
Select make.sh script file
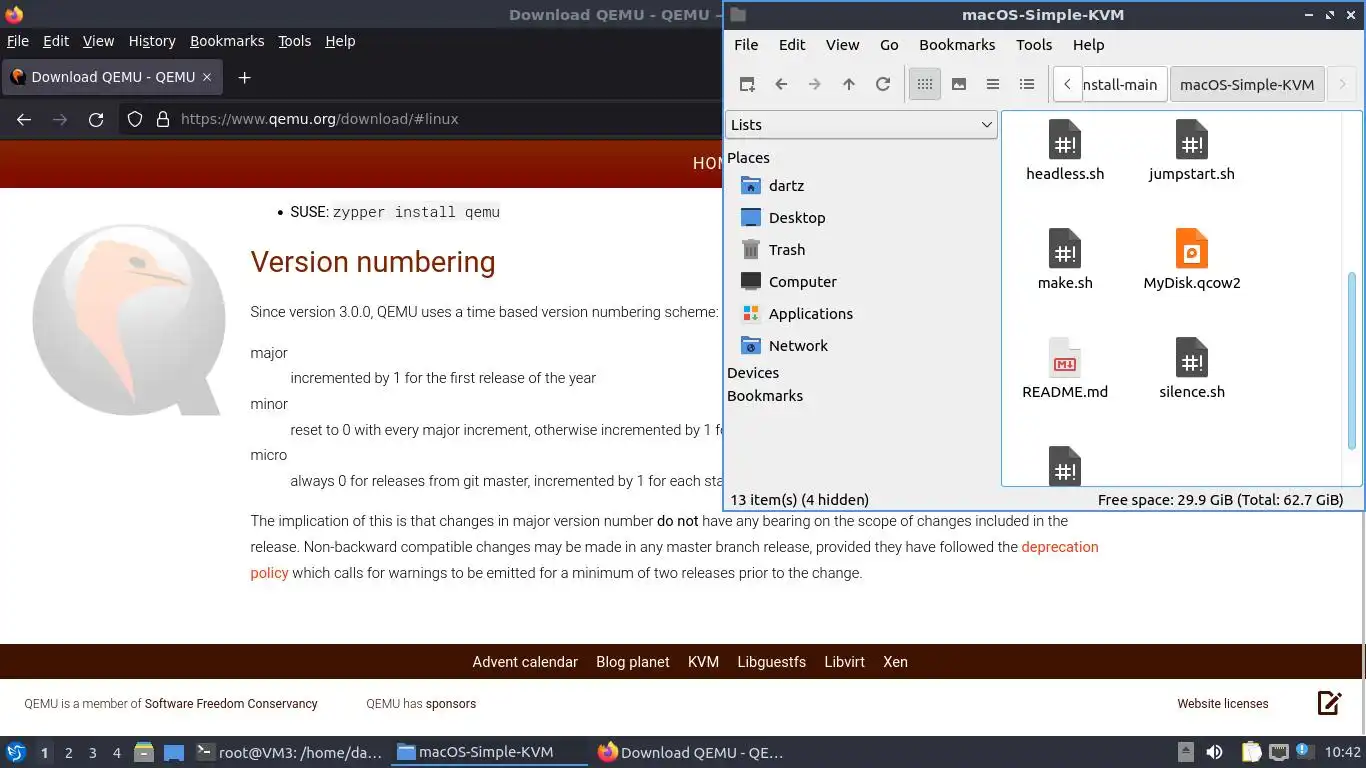tap(1065, 260)
